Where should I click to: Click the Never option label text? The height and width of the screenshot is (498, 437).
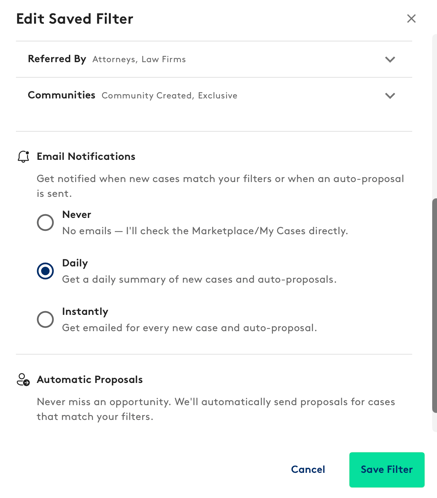[77, 214]
